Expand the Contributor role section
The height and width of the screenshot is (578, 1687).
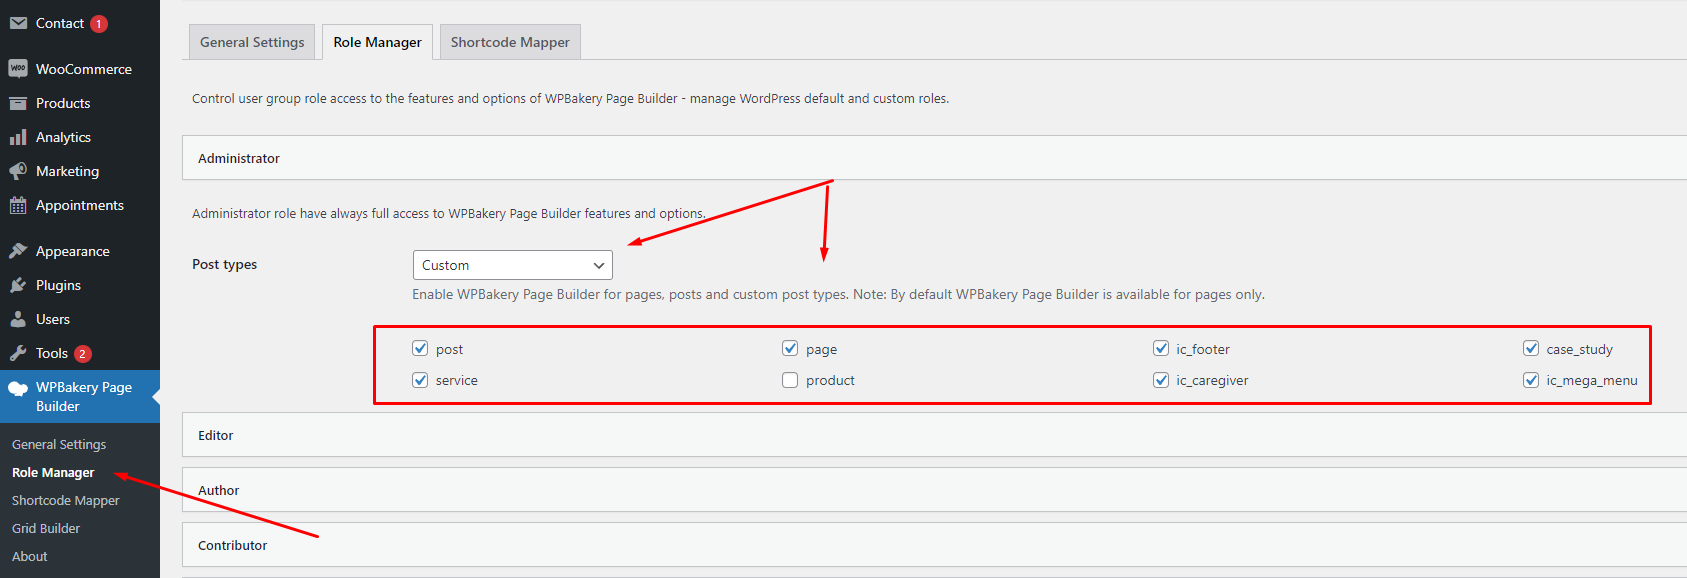[934, 545]
